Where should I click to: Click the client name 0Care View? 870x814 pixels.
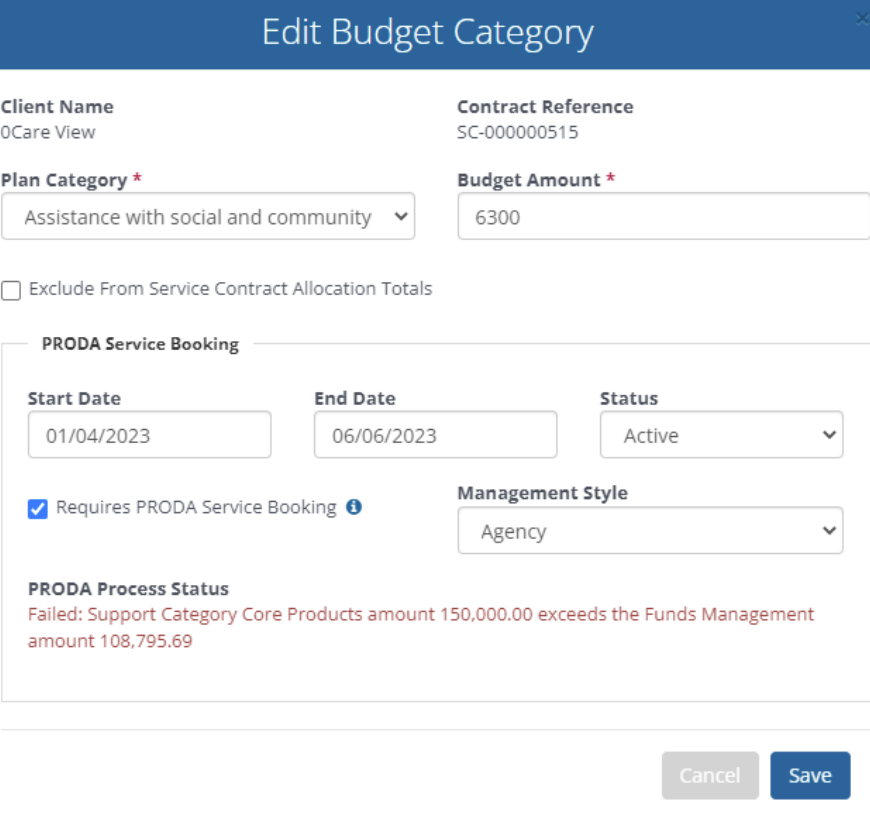coord(48,132)
